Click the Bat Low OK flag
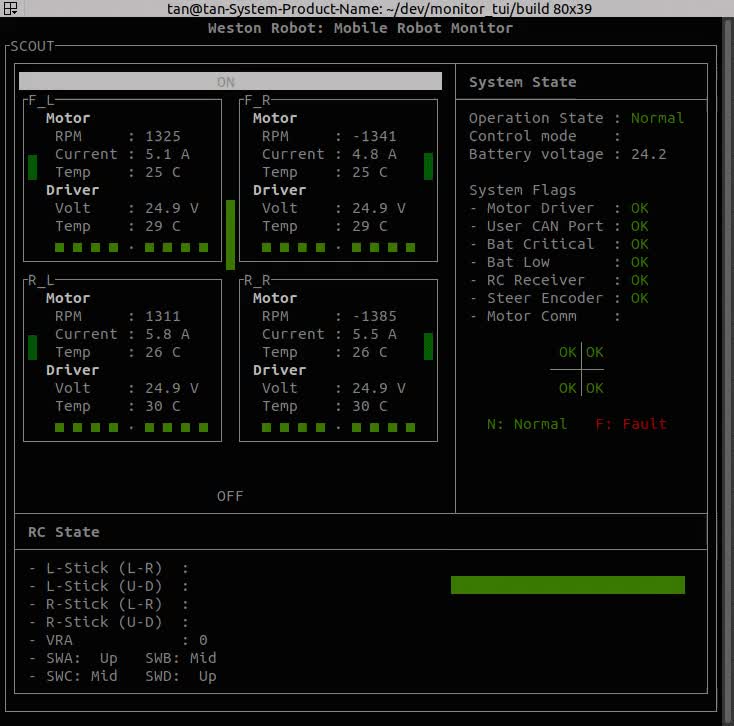This screenshot has height=726, width=734. (x=639, y=262)
